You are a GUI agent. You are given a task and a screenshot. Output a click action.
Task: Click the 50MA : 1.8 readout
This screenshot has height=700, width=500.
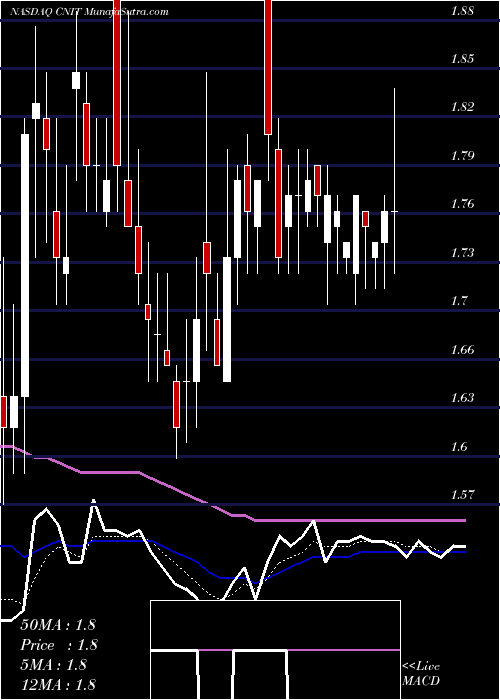coord(58,625)
